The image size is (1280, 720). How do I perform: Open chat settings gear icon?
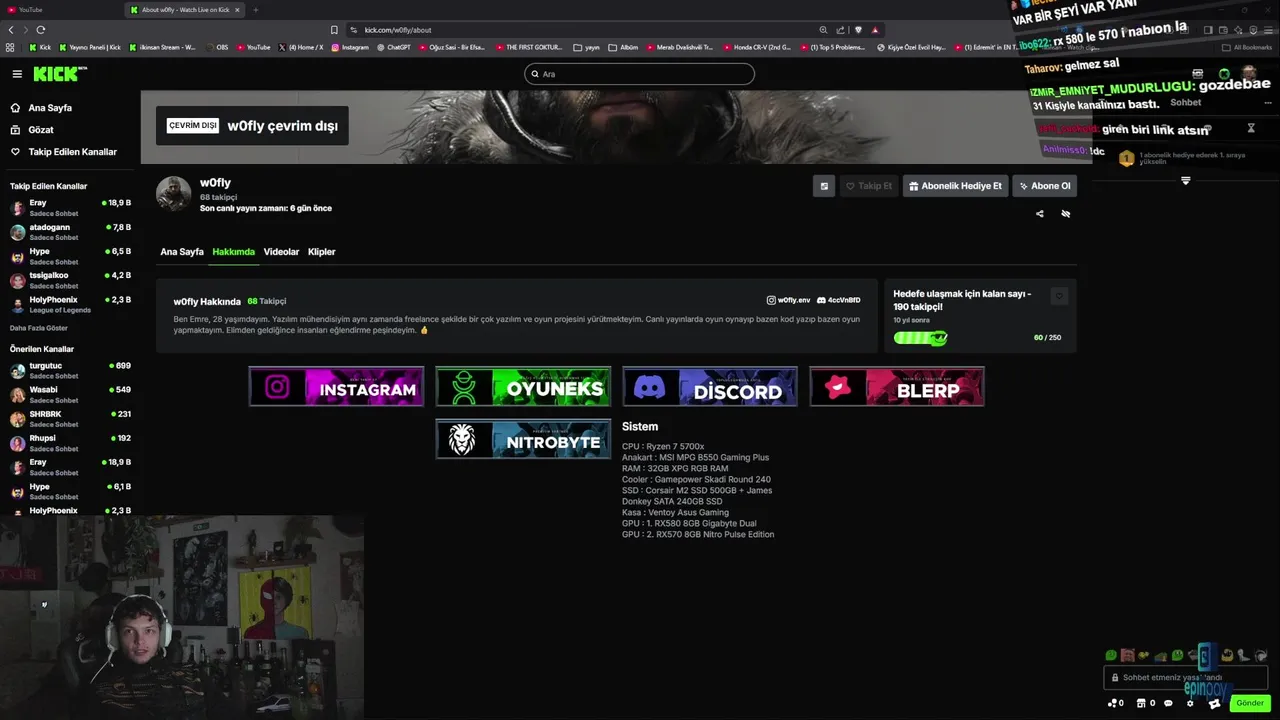click(1190, 703)
